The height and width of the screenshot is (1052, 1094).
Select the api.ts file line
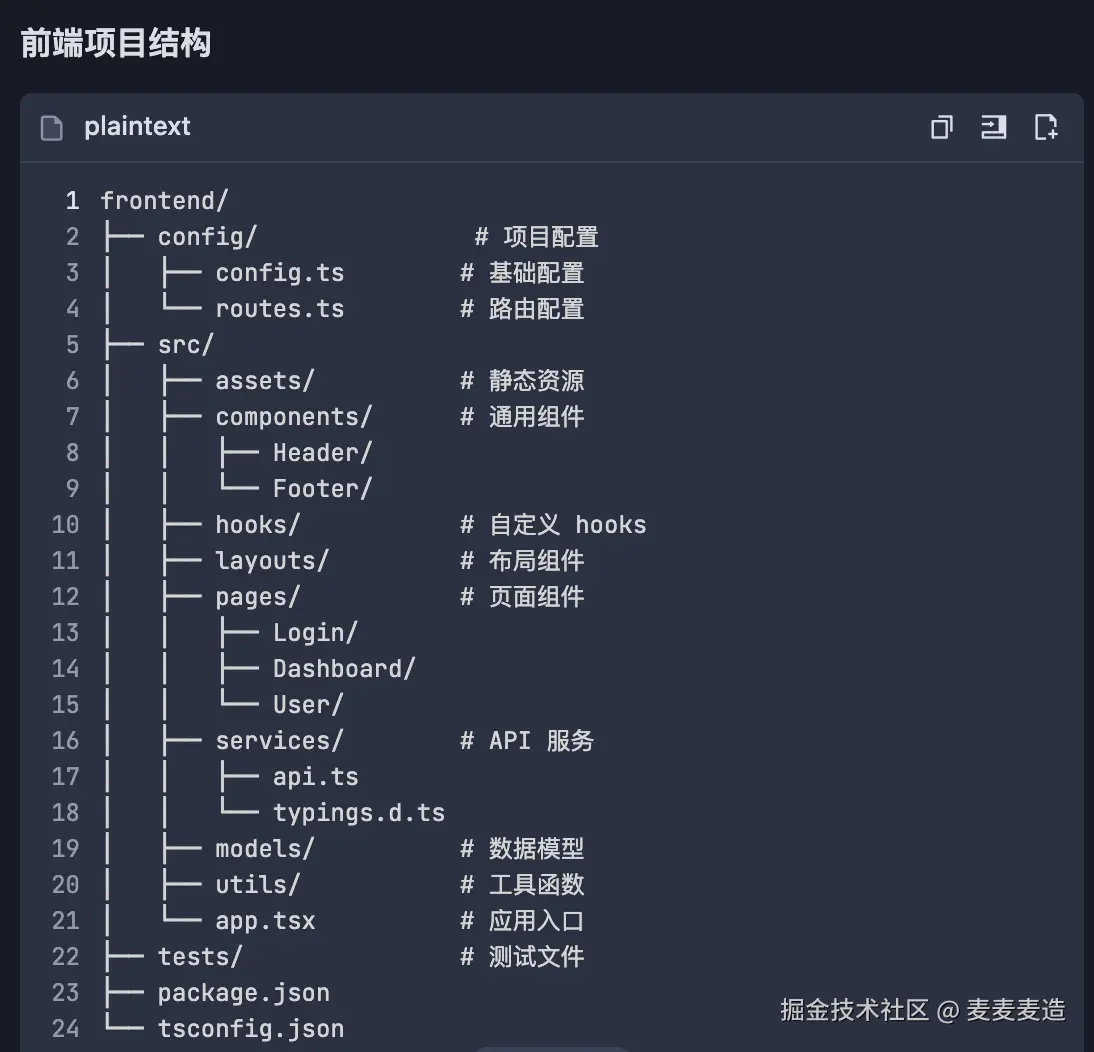(316, 776)
